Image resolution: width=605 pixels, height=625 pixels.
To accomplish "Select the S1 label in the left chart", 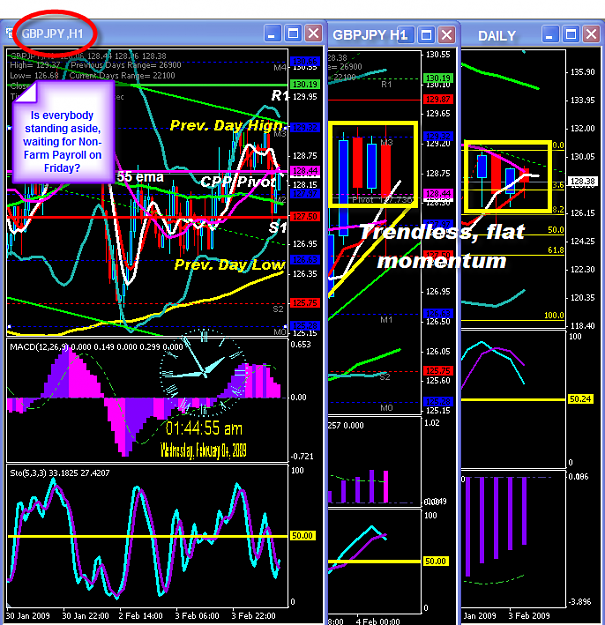I will coord(277,227).
